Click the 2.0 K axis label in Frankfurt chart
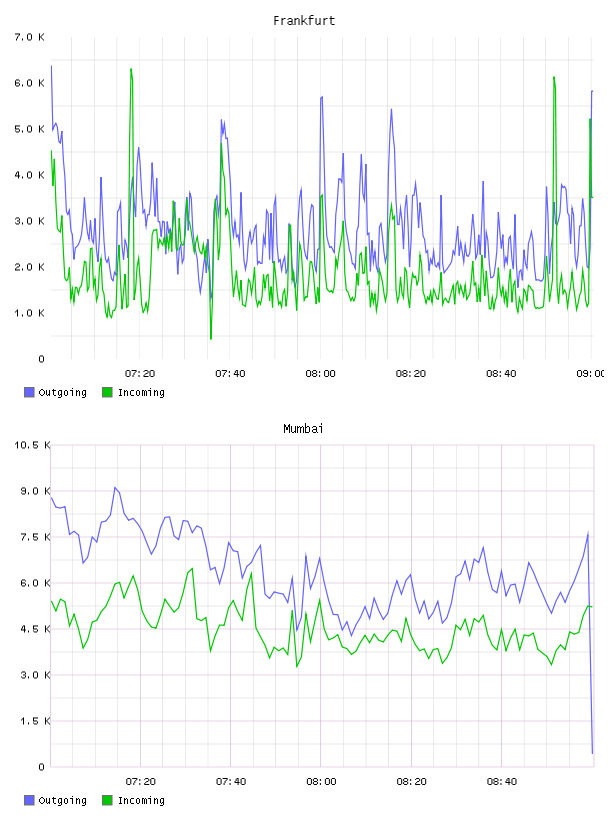Screen dimensions: 608x816 click(30, 267)
